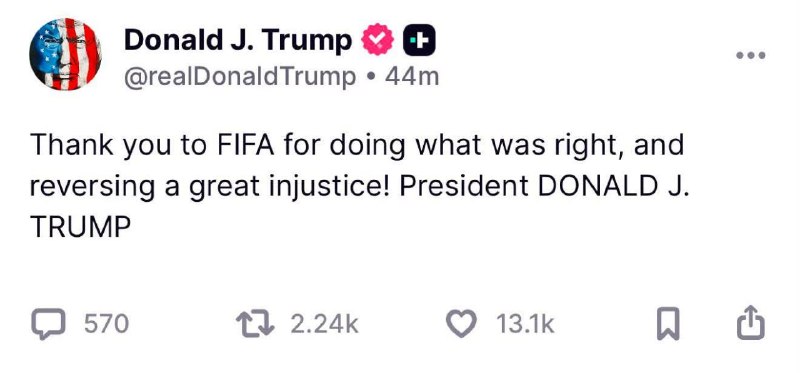Click the word FIFA in the post

pos(247,145)
